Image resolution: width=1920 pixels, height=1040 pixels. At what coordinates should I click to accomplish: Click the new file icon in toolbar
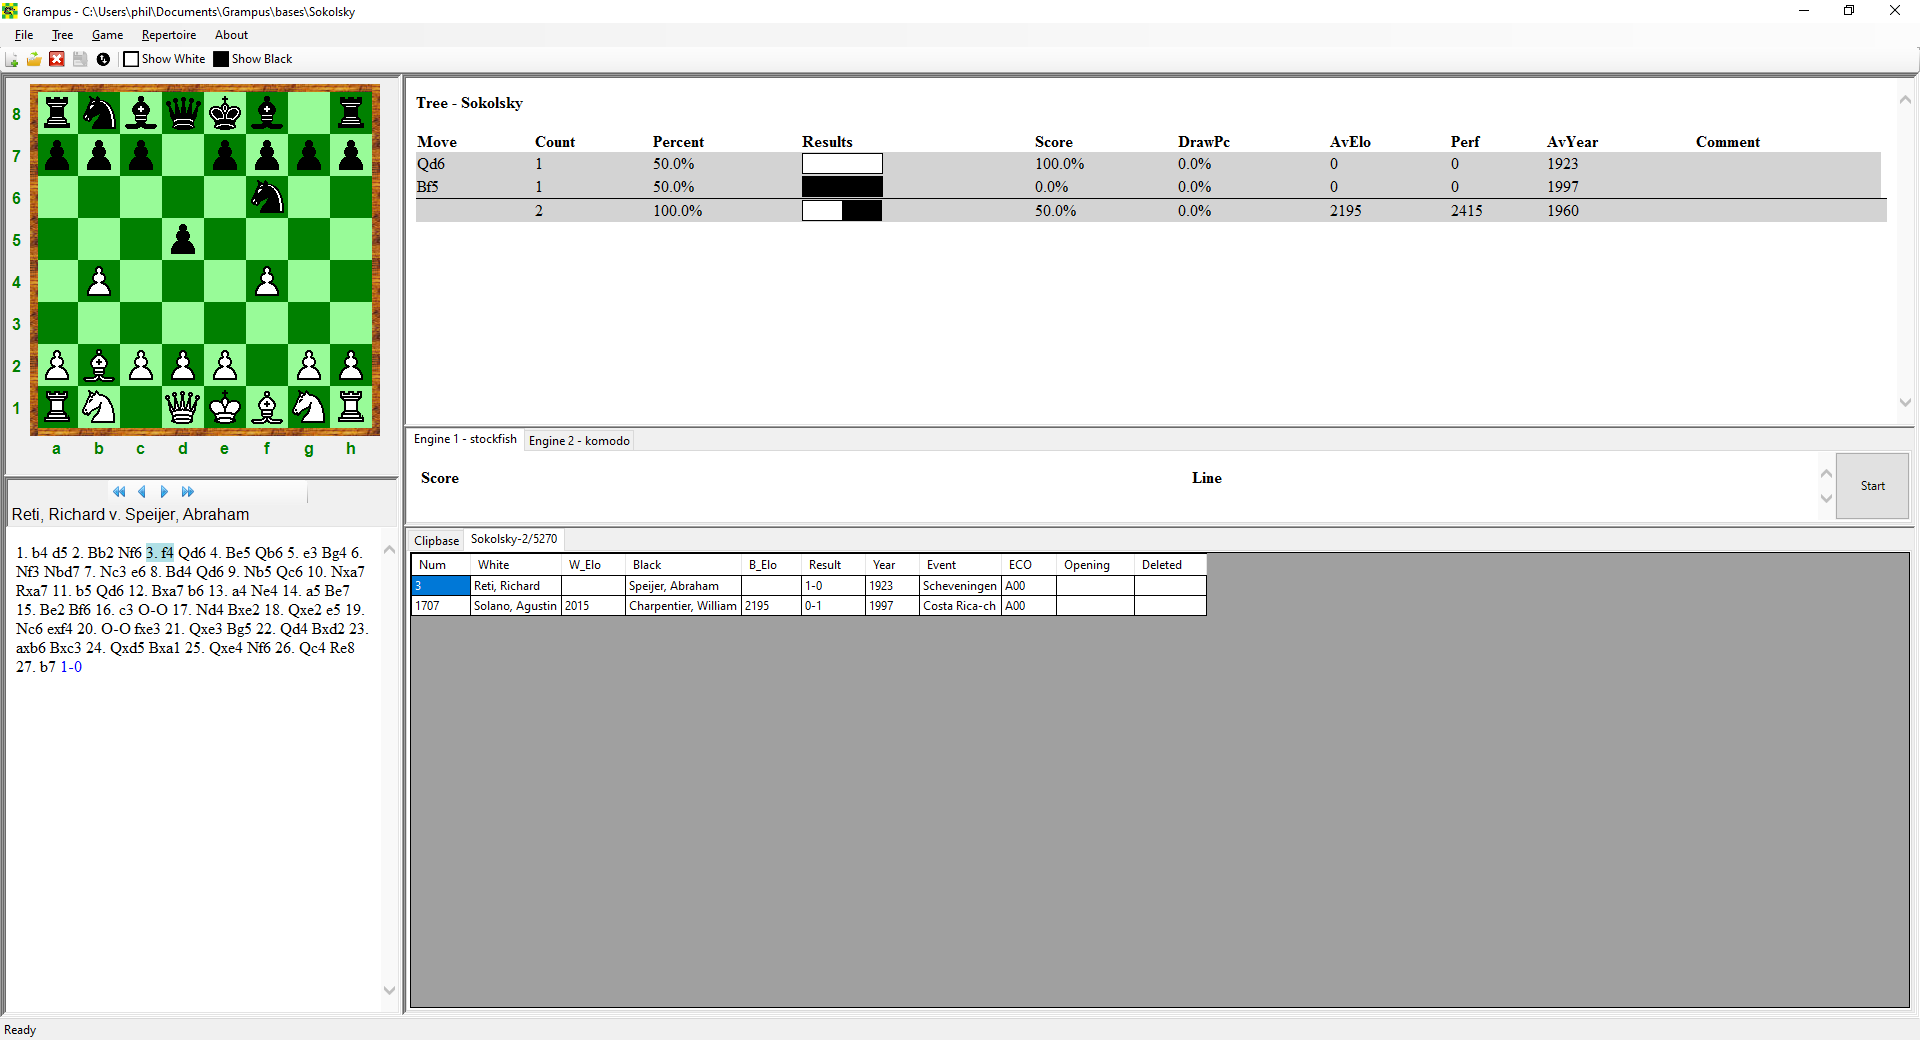point(12,60)
